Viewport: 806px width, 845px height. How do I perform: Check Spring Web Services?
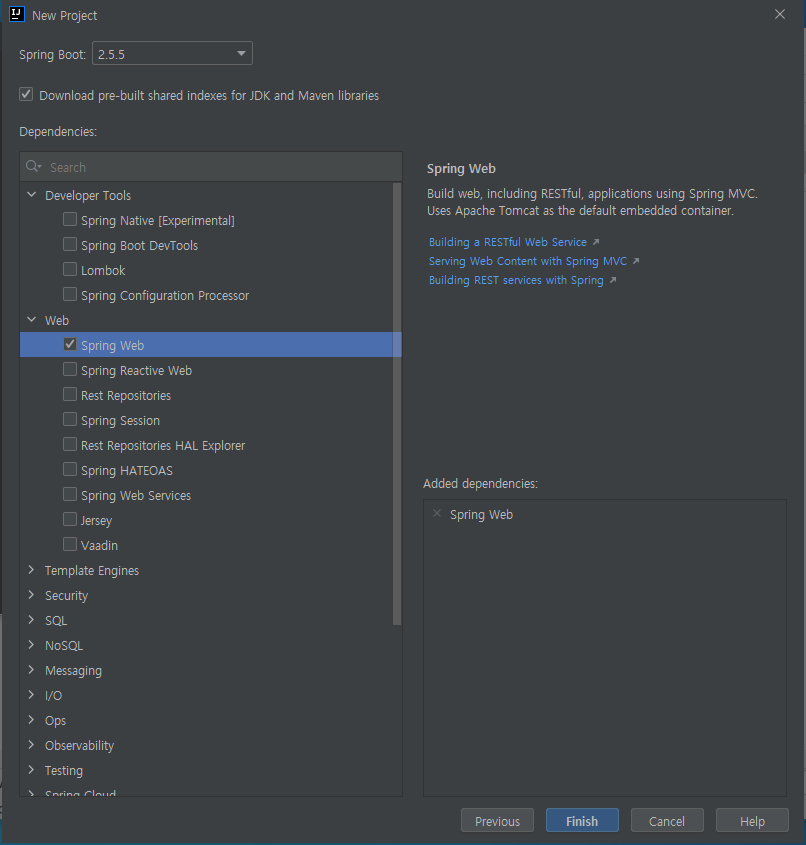click(70, 494)
